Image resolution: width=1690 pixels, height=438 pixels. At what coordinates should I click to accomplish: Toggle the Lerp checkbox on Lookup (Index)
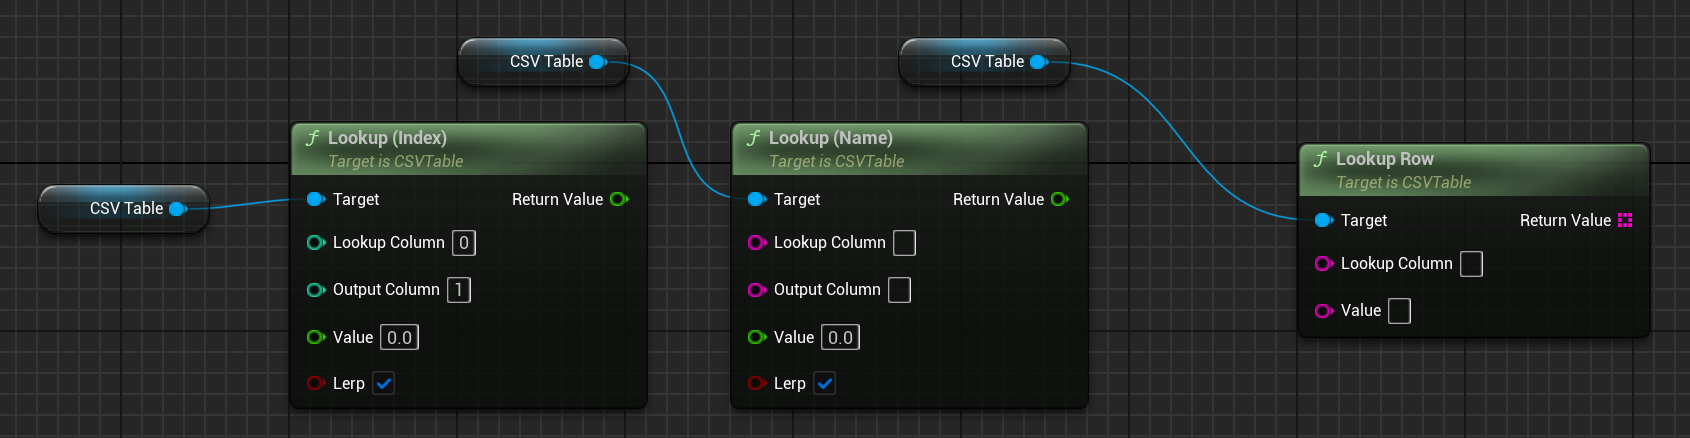pos(384,383)
